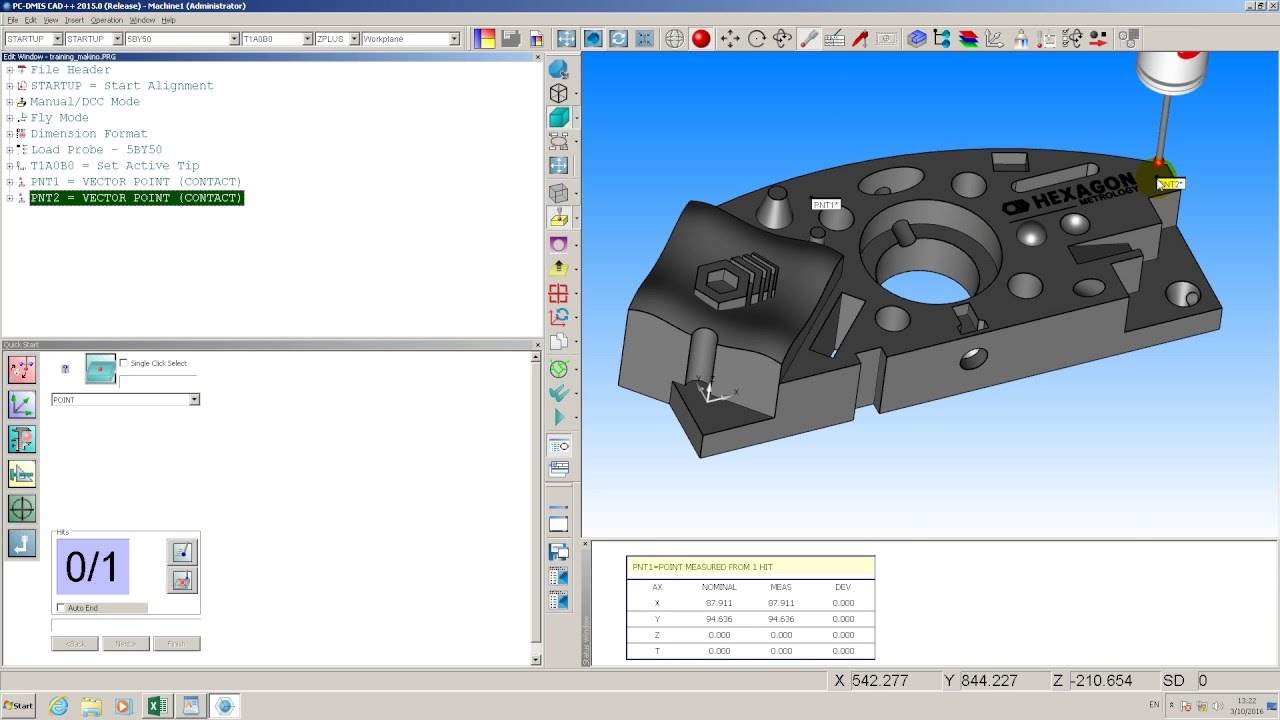
Task: Select the Manual/DCC Mode row
Action: click(85, 102)
